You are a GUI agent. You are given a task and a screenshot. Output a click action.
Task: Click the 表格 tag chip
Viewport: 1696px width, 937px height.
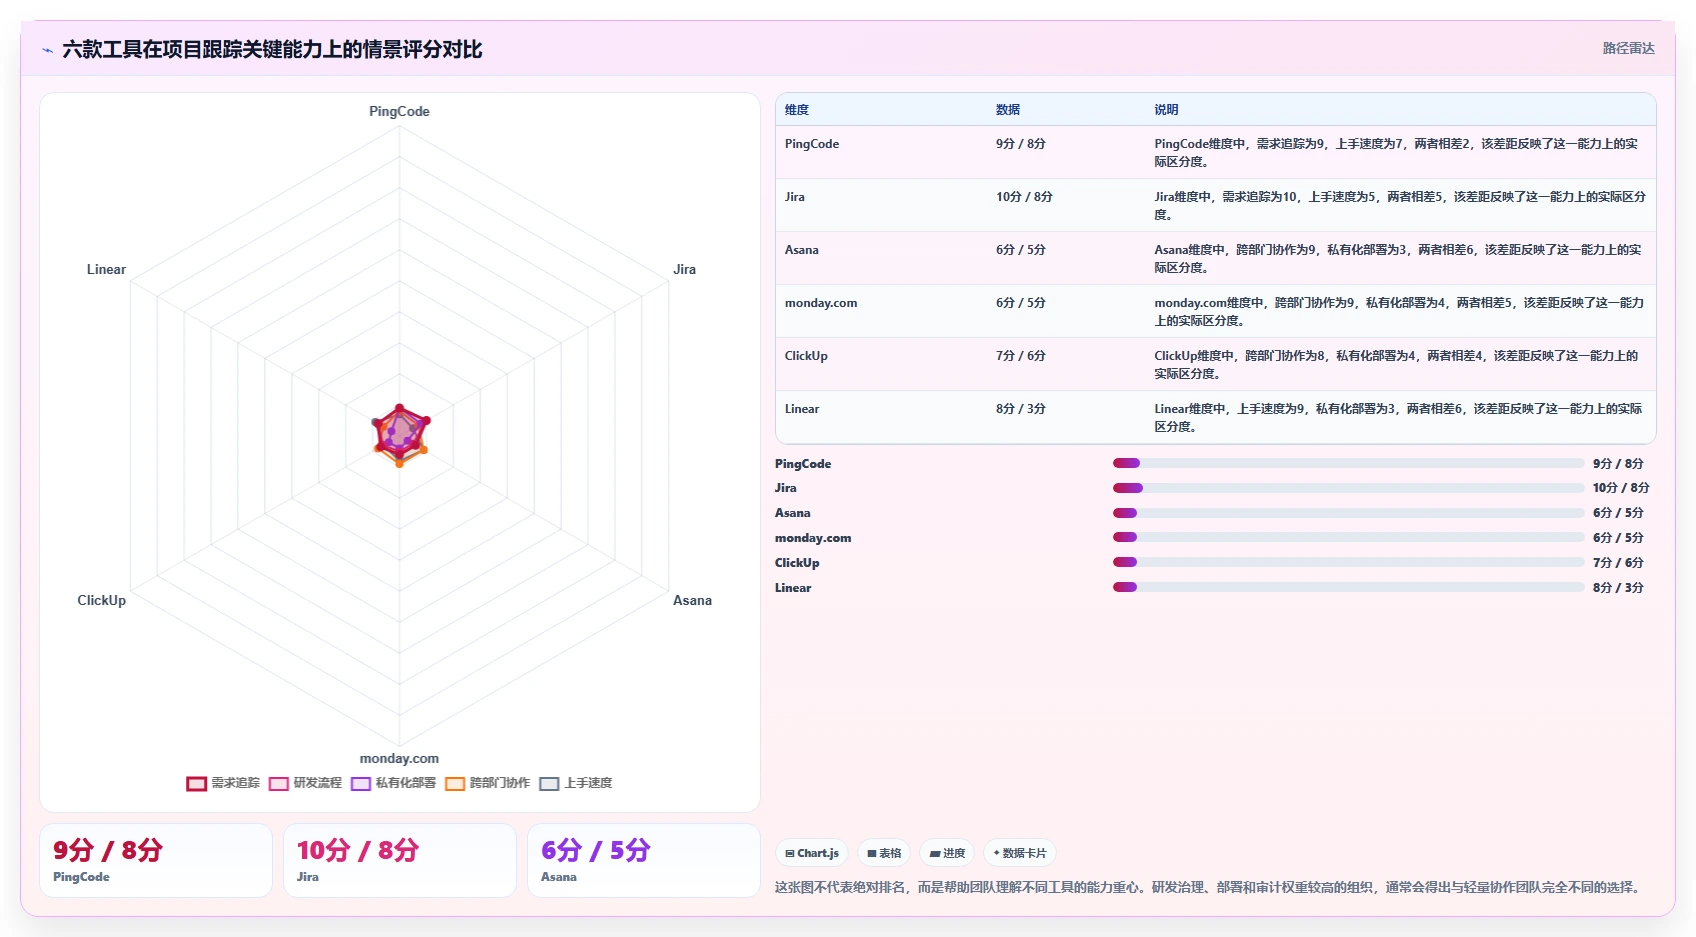point(884,853)
